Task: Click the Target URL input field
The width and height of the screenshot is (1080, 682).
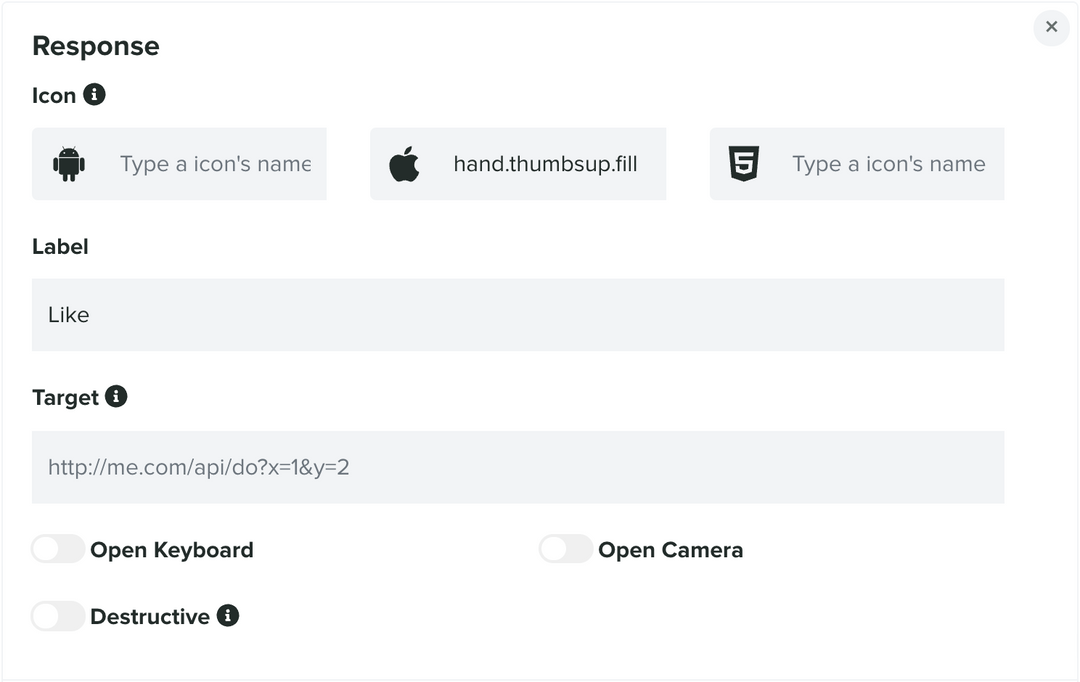Action: pos(518,467)
